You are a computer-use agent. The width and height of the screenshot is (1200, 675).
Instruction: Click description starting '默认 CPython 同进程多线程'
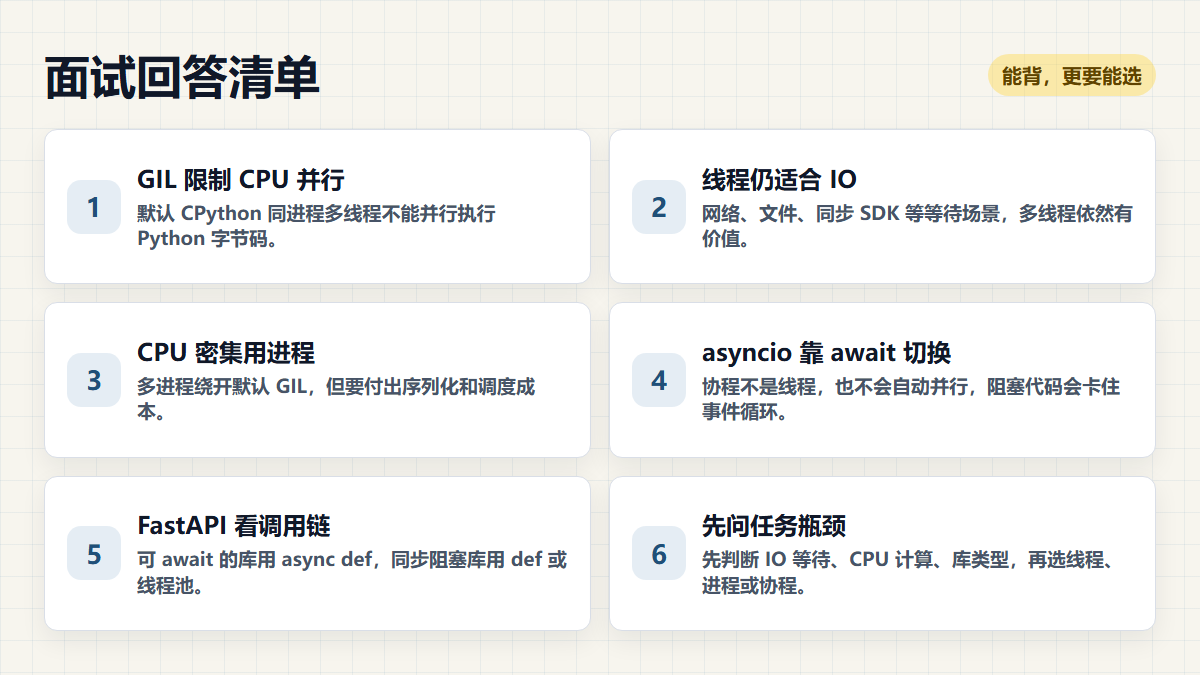point(317,226)
